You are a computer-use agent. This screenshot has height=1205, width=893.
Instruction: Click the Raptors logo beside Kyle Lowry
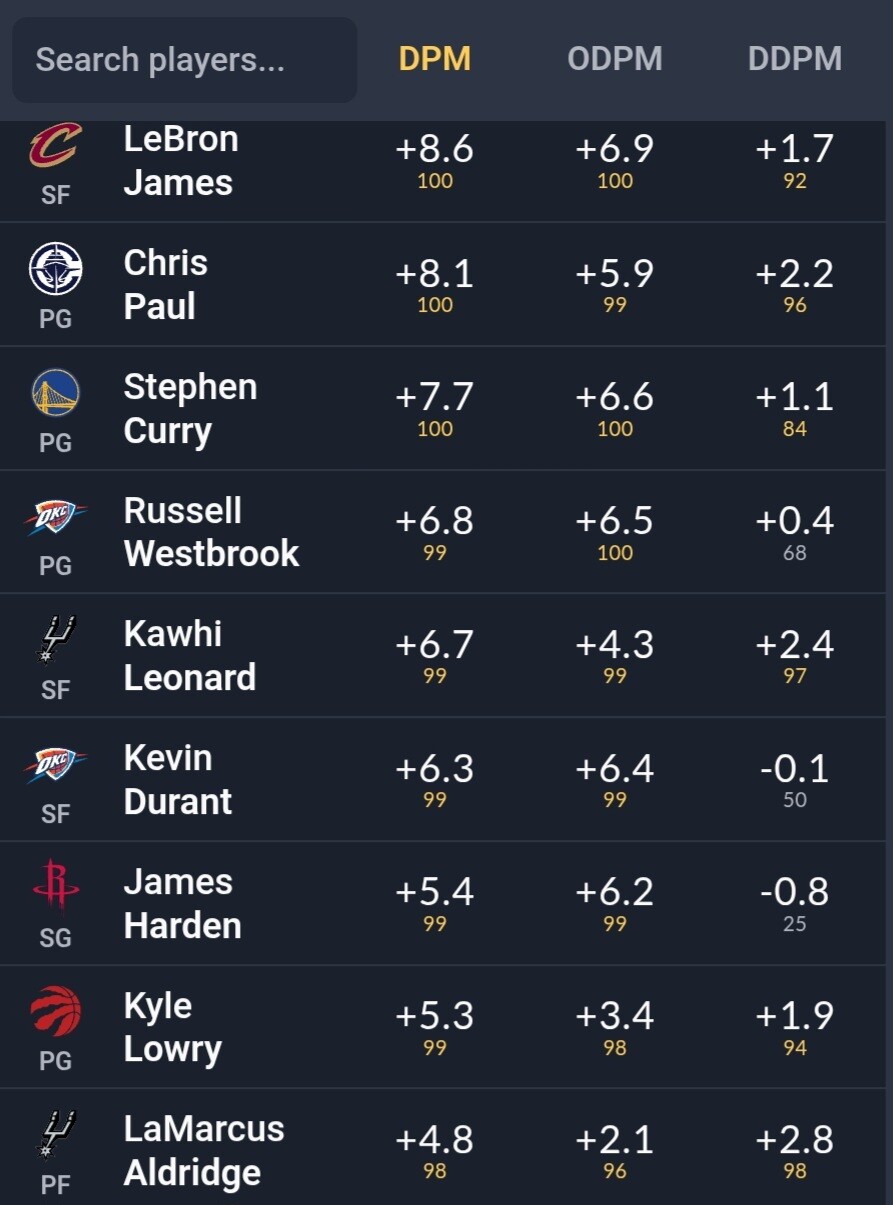pyautogui.click(x=55, y=1011)
